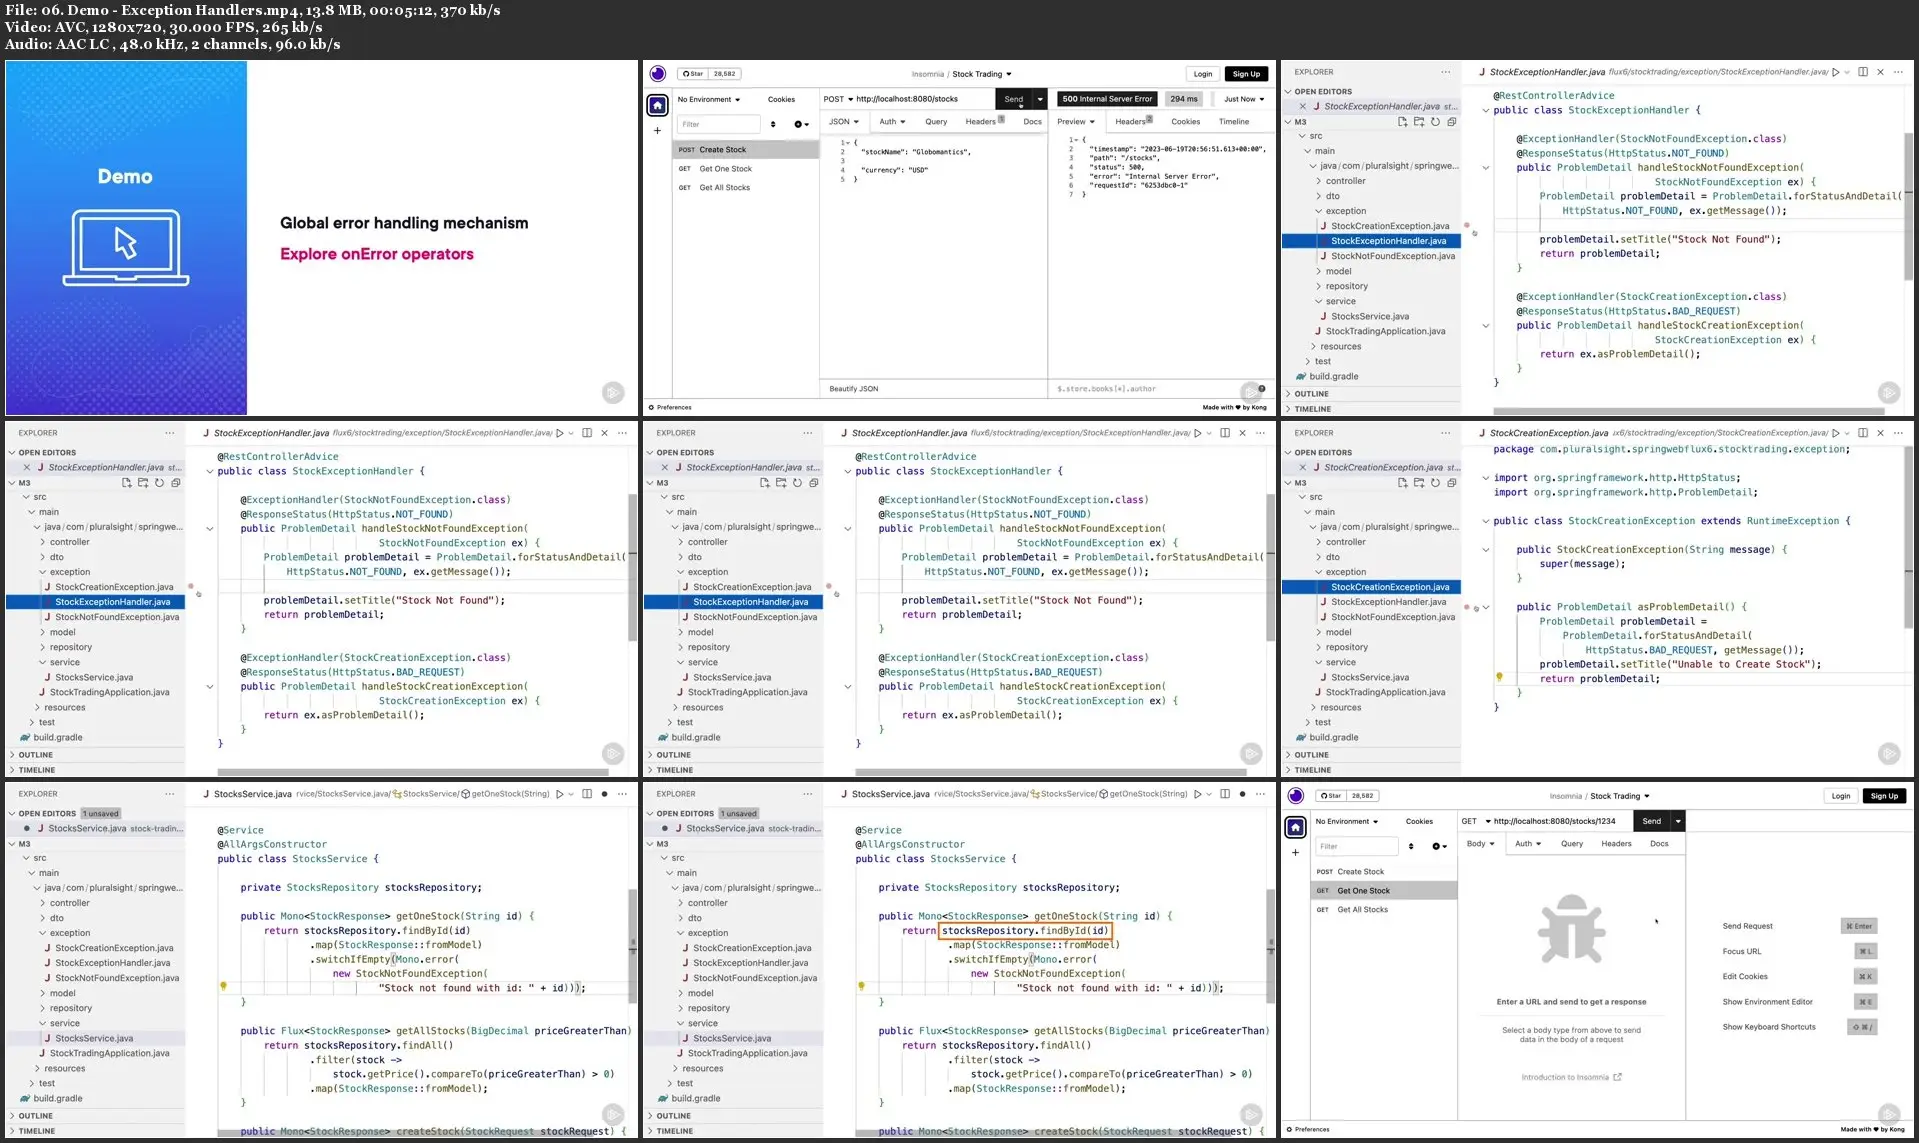
Task: Open Just Now response history dropdown
Action: click(1244, 99)
